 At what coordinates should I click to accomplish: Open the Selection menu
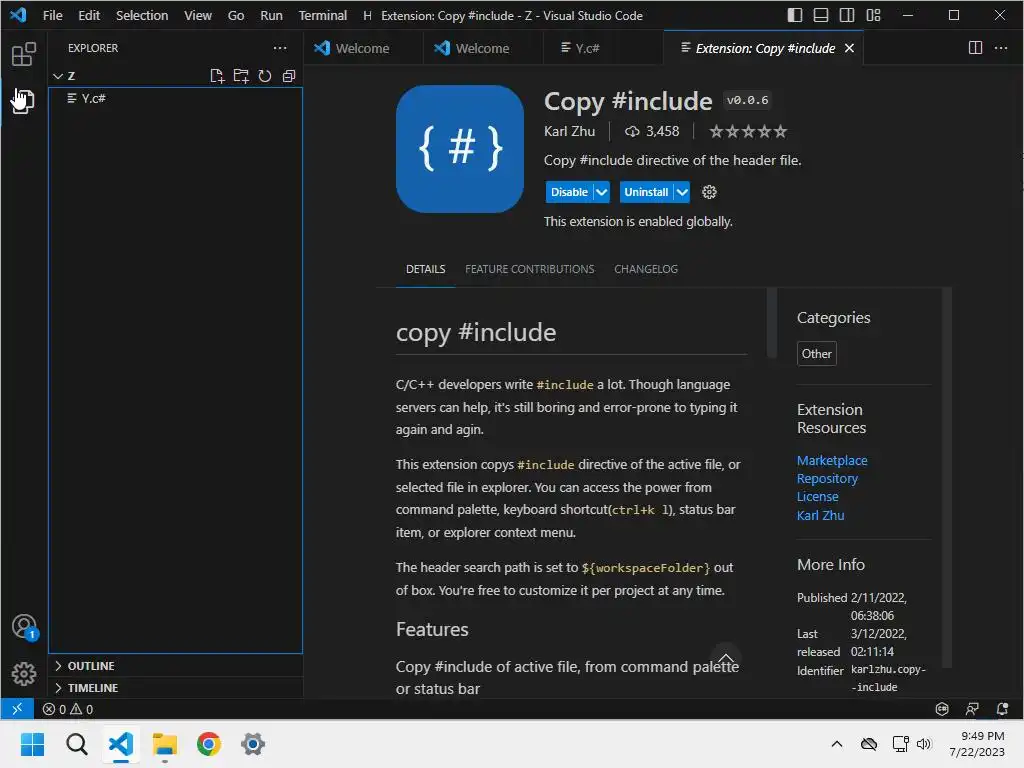pyautogui.click(x=142, y=15)
